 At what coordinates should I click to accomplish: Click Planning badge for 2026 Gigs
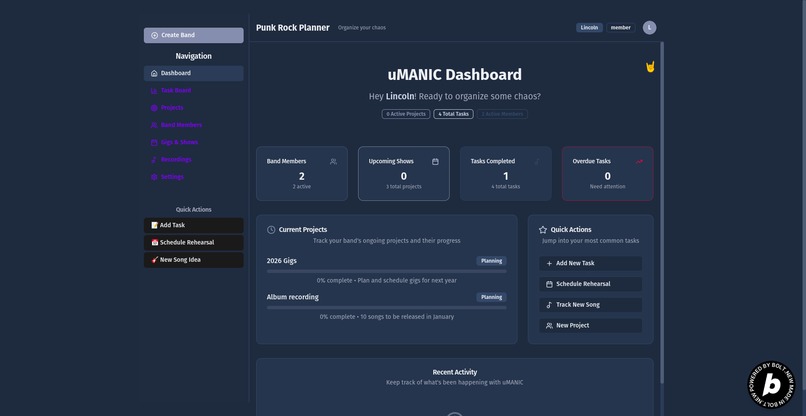point(491,261)
